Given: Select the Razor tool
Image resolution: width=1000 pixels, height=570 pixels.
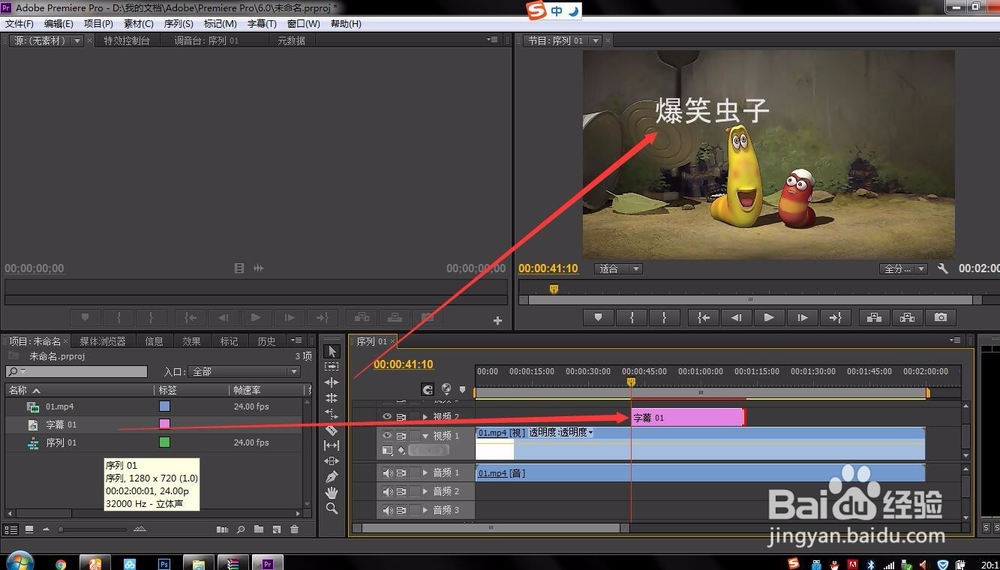Looking at the screenshot, I should 332,430.
